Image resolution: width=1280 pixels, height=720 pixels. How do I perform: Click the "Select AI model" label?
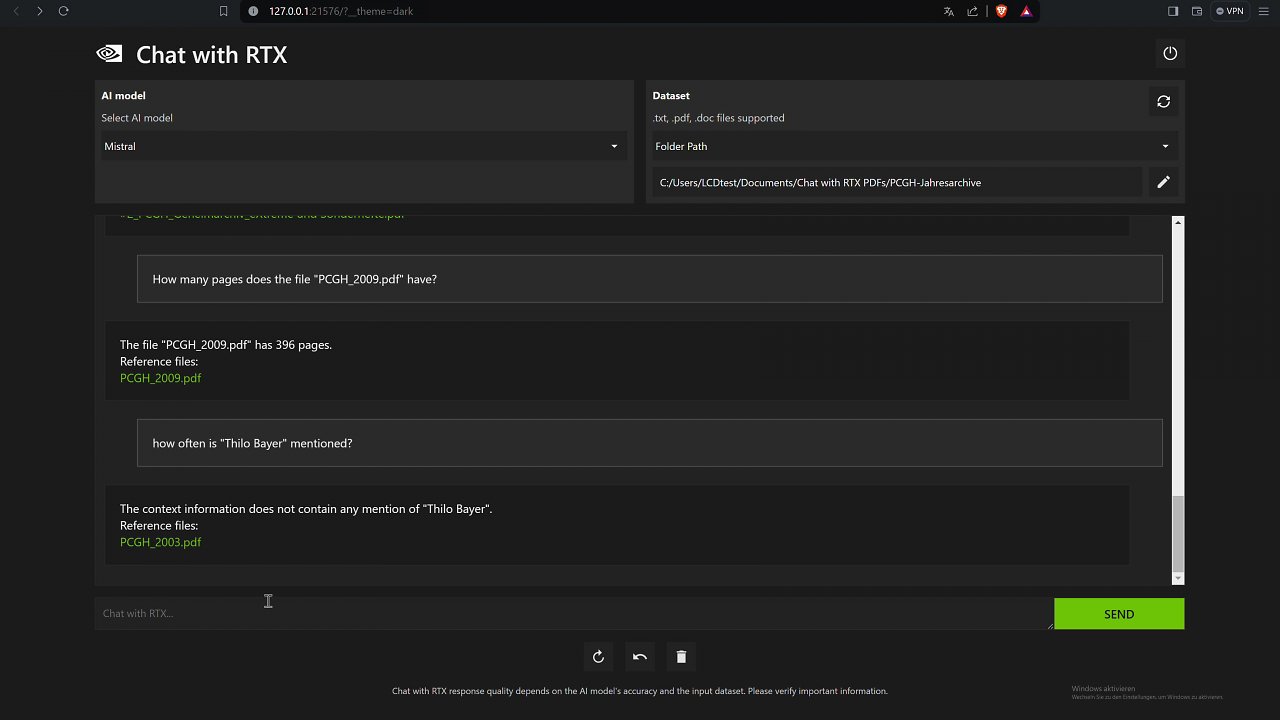[137, 118]
